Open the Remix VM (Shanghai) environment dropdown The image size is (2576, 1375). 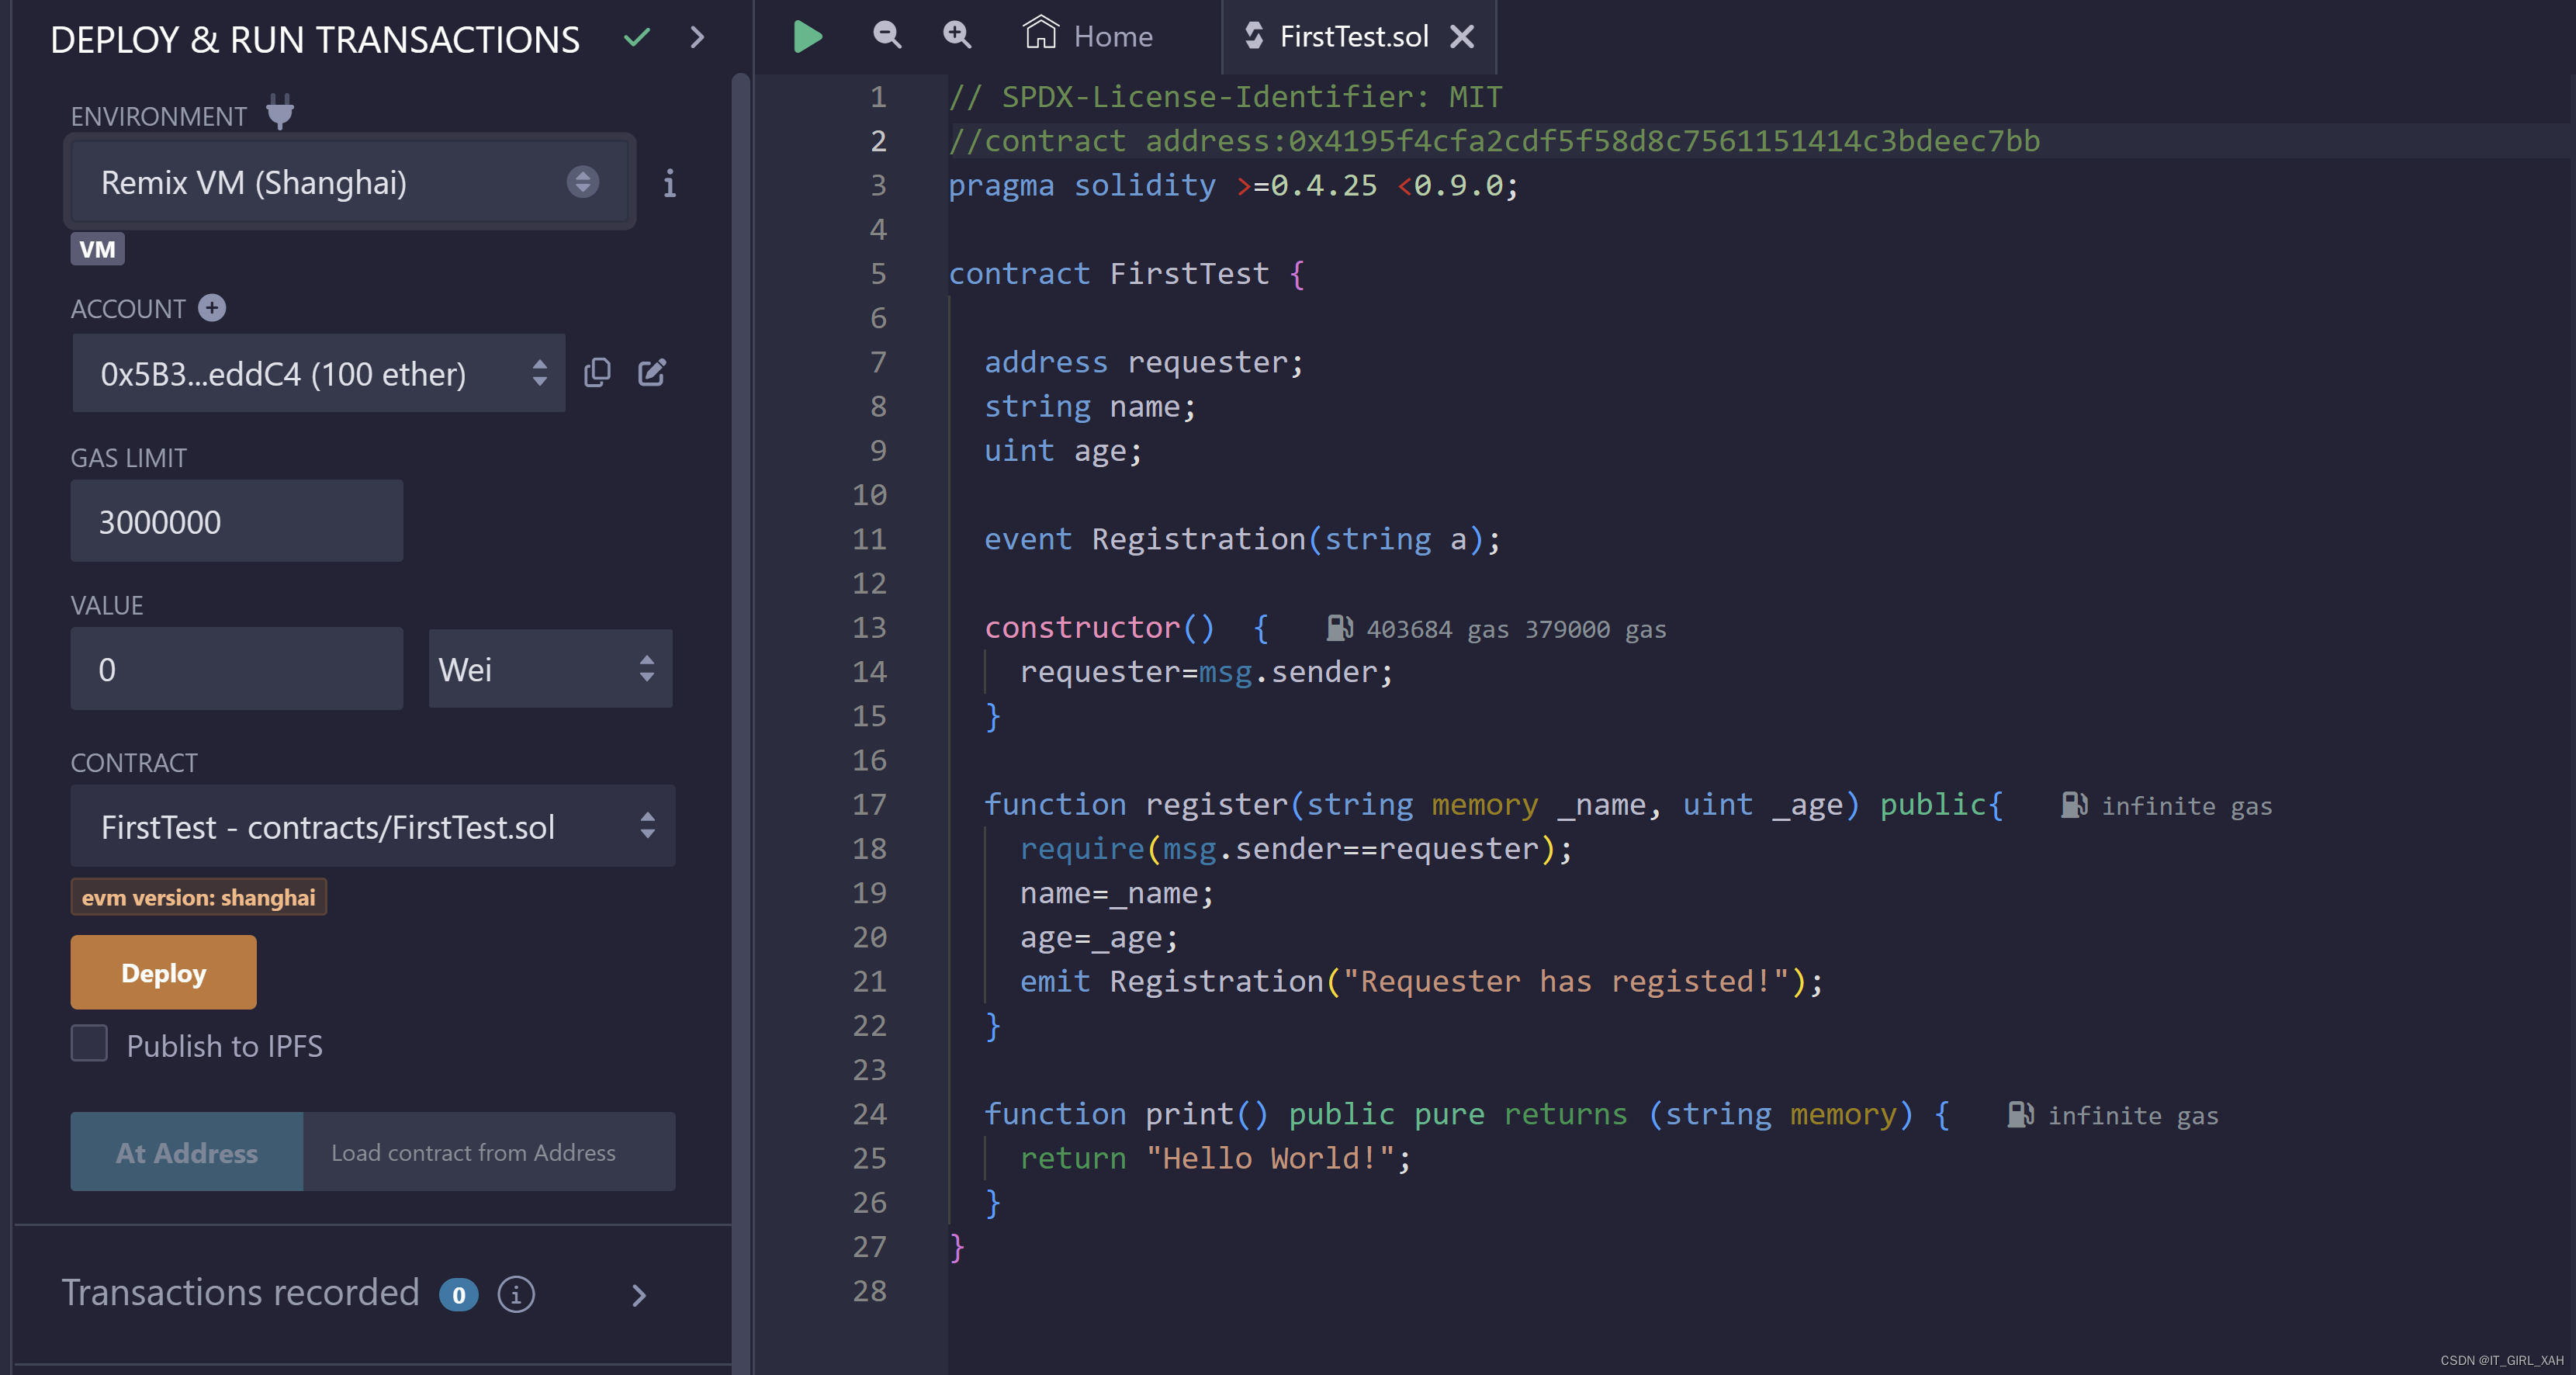(x=349, y=182)
